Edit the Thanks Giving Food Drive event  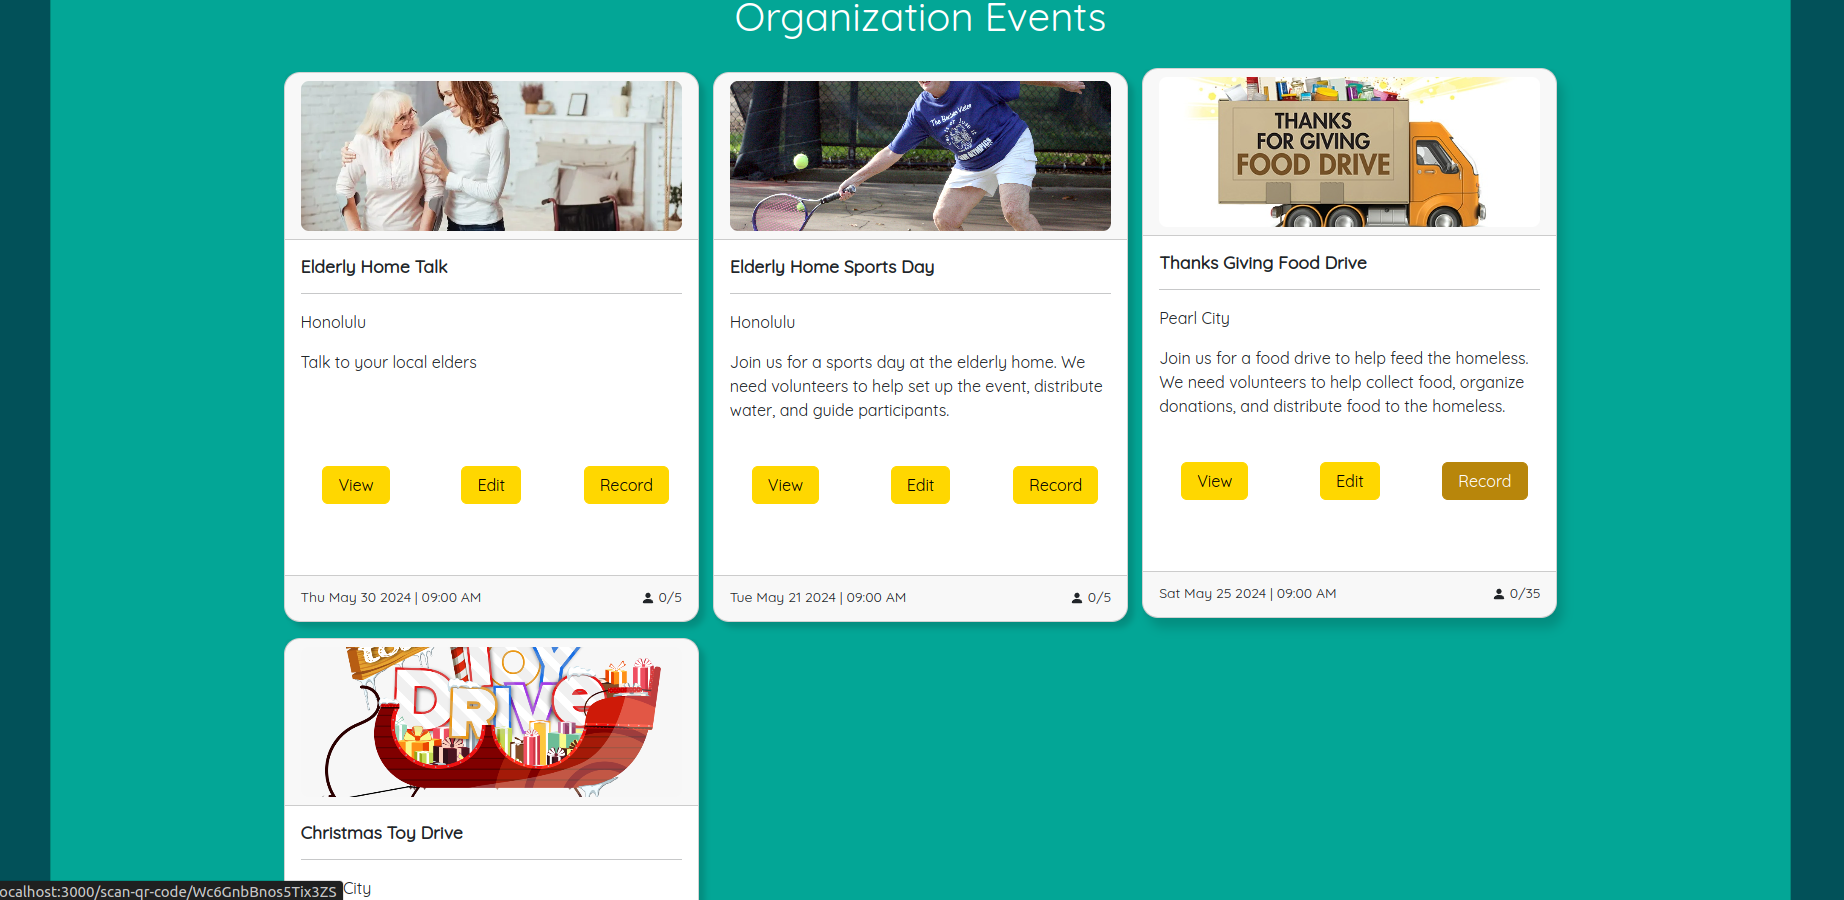pos(1349,481)
